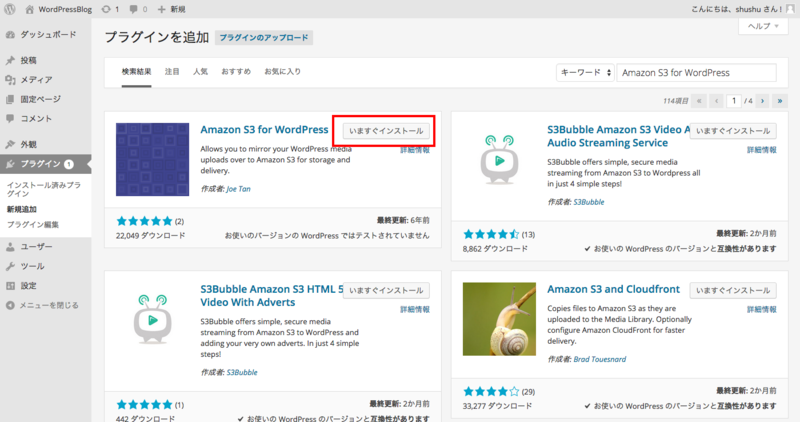The width and height of the screenshot is (800, 422).
Task: Open 詳細情報 for Amazon S3 and Cloudfront
Action: [x=762, y=309]
